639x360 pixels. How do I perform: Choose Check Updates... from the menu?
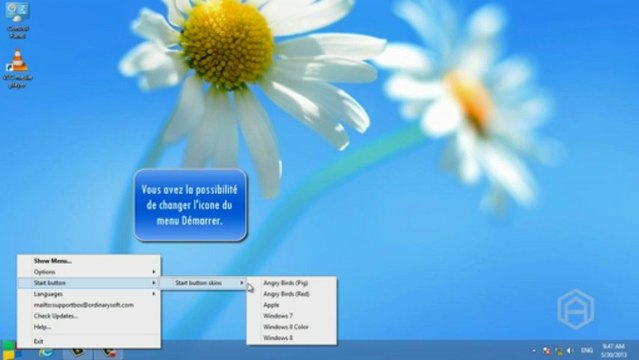pyautogui.click(x=89, y=316)
